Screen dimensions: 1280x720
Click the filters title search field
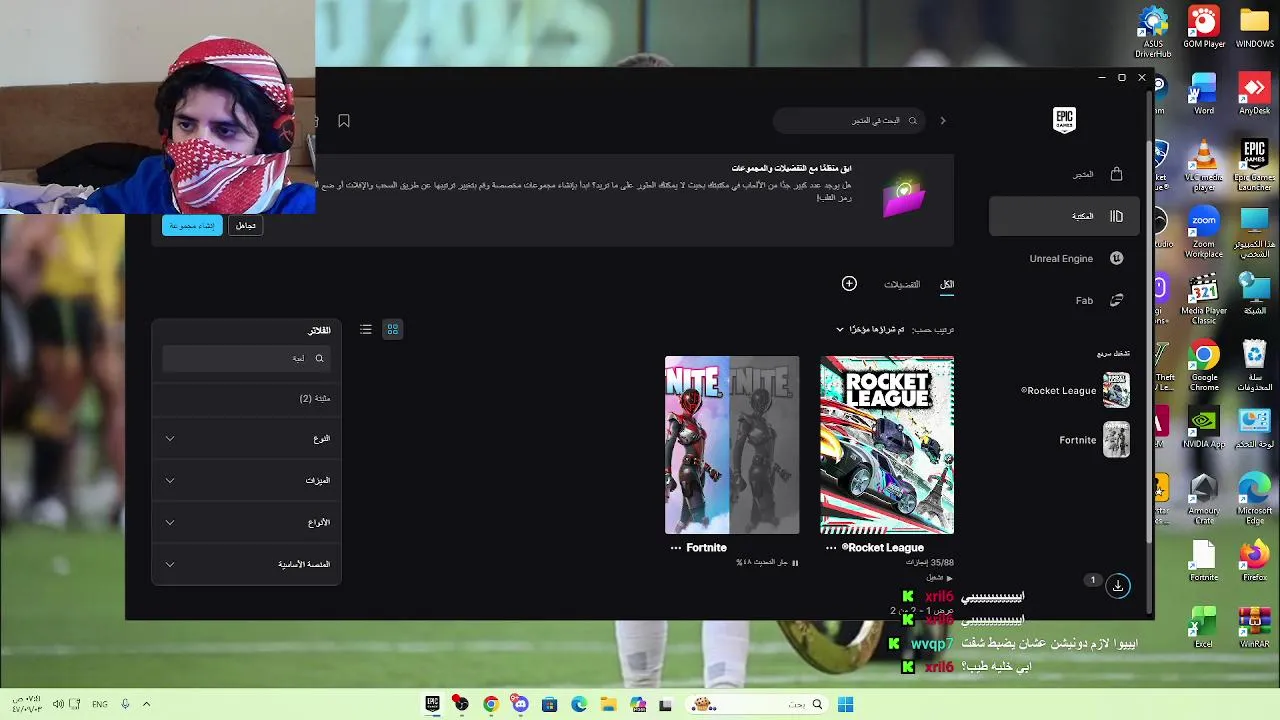pos(246,358)
